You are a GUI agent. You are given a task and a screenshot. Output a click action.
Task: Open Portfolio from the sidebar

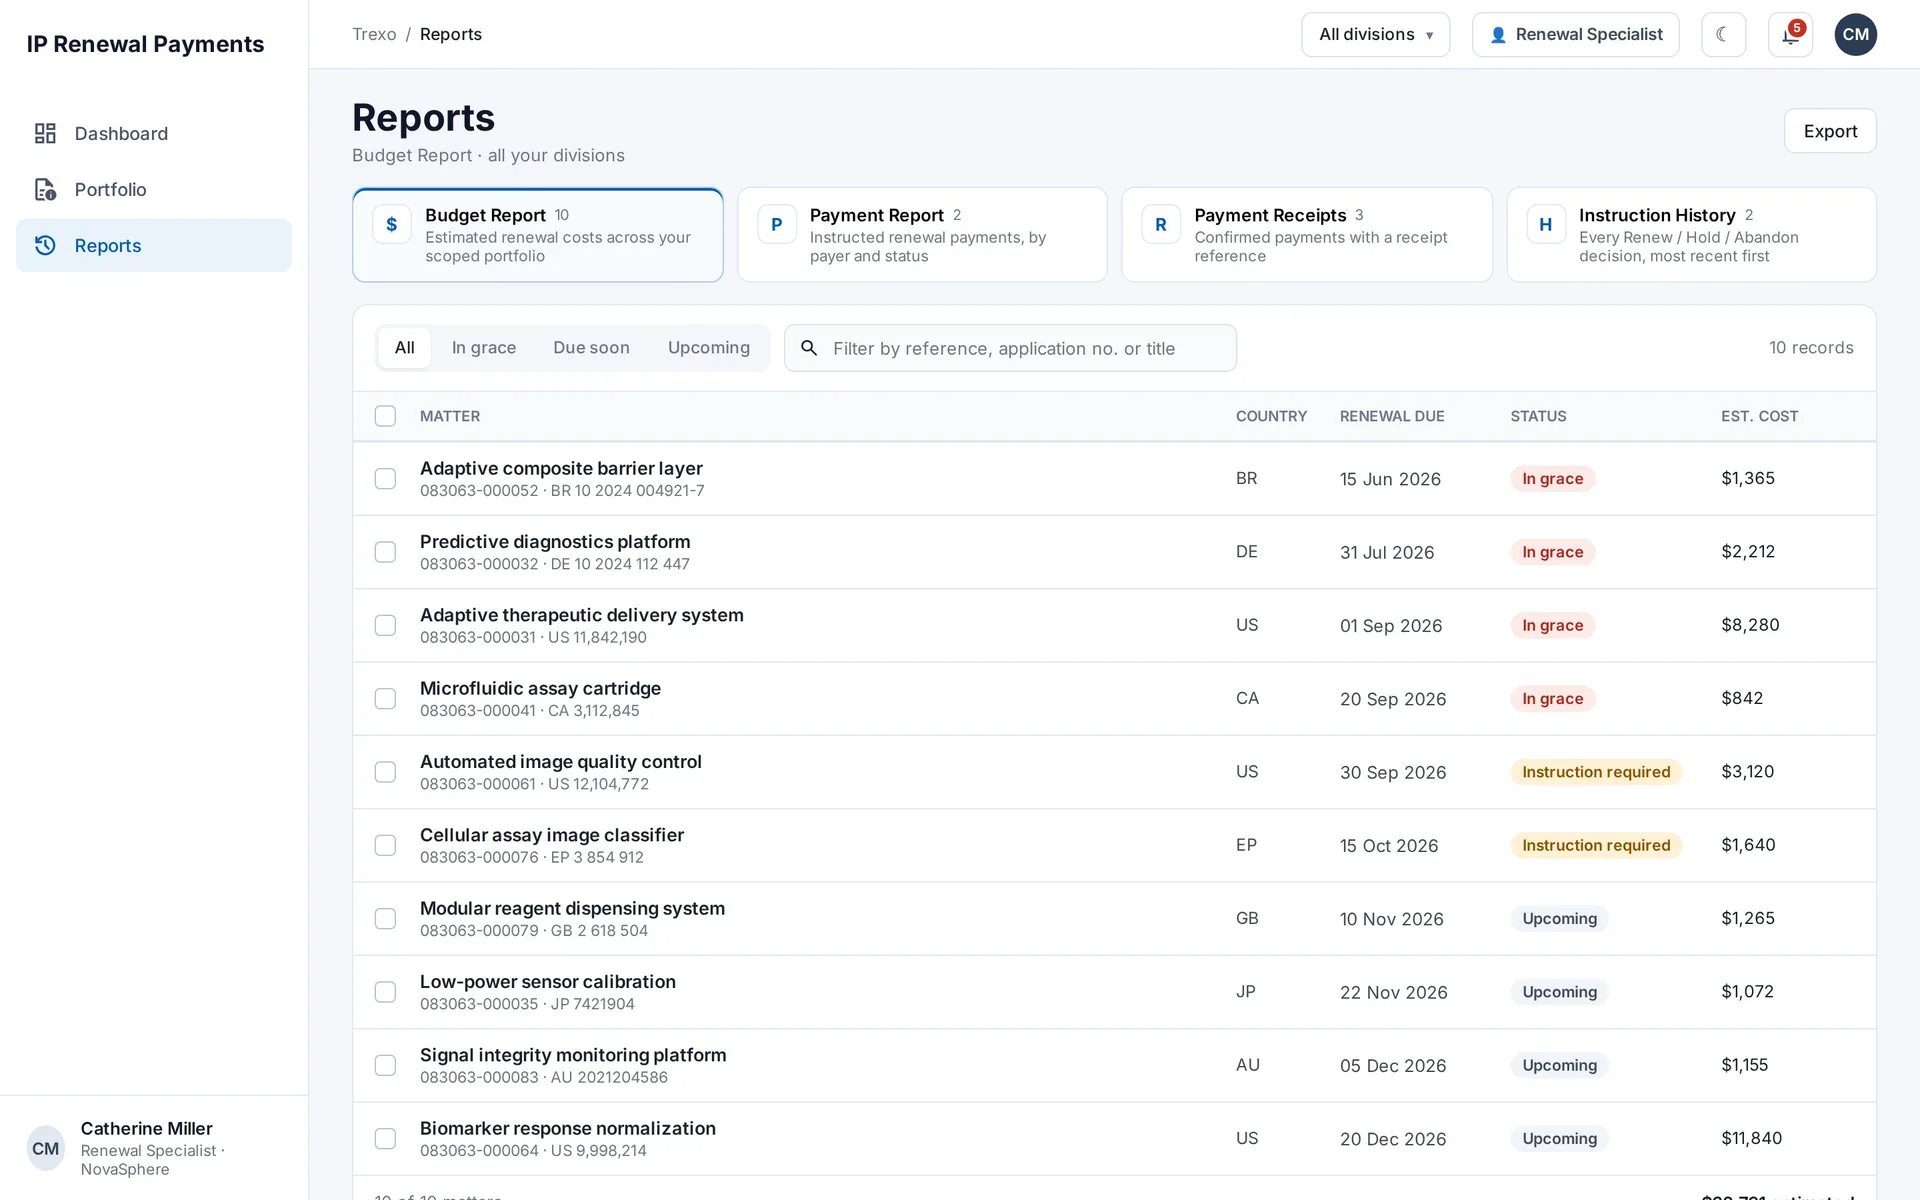click(x=154, y=189)
